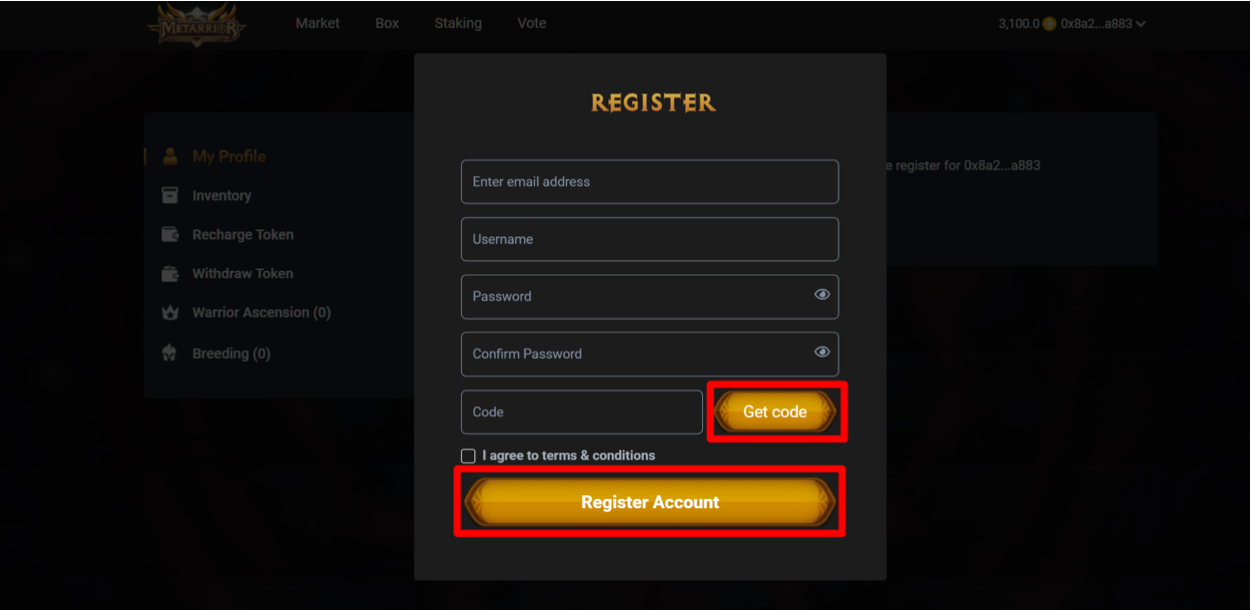Show password via eye icon in Password field

[x=822, y=295]
